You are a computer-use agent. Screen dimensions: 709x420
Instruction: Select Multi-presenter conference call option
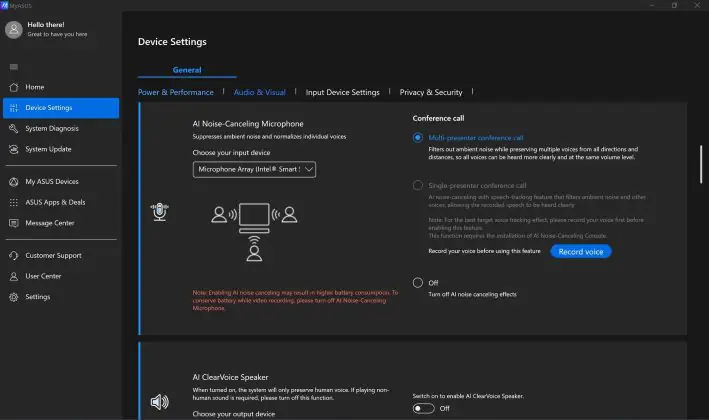(x=418, y=137)
